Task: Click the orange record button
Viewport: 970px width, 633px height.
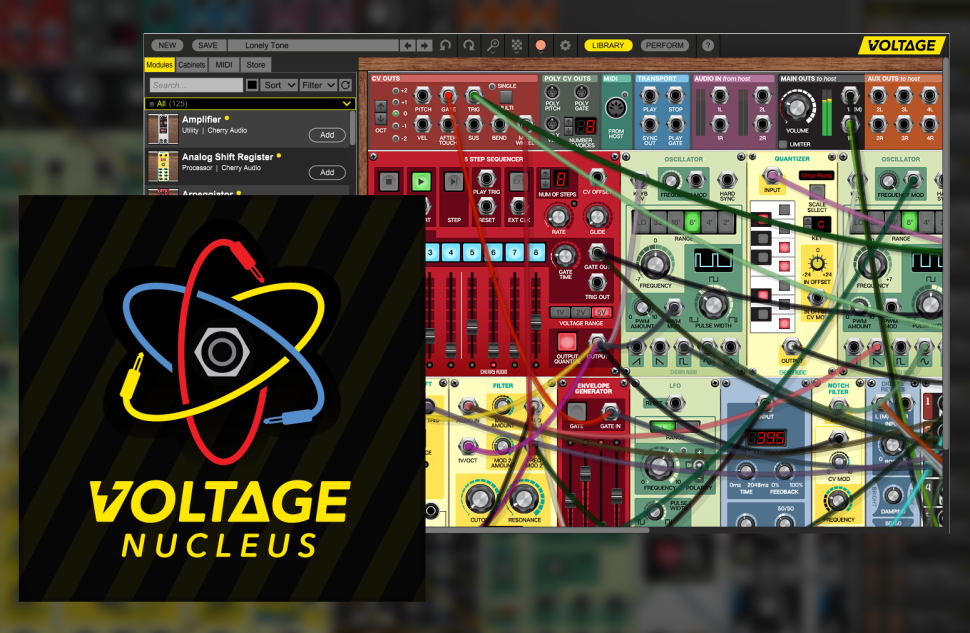Action: (541, 45)
